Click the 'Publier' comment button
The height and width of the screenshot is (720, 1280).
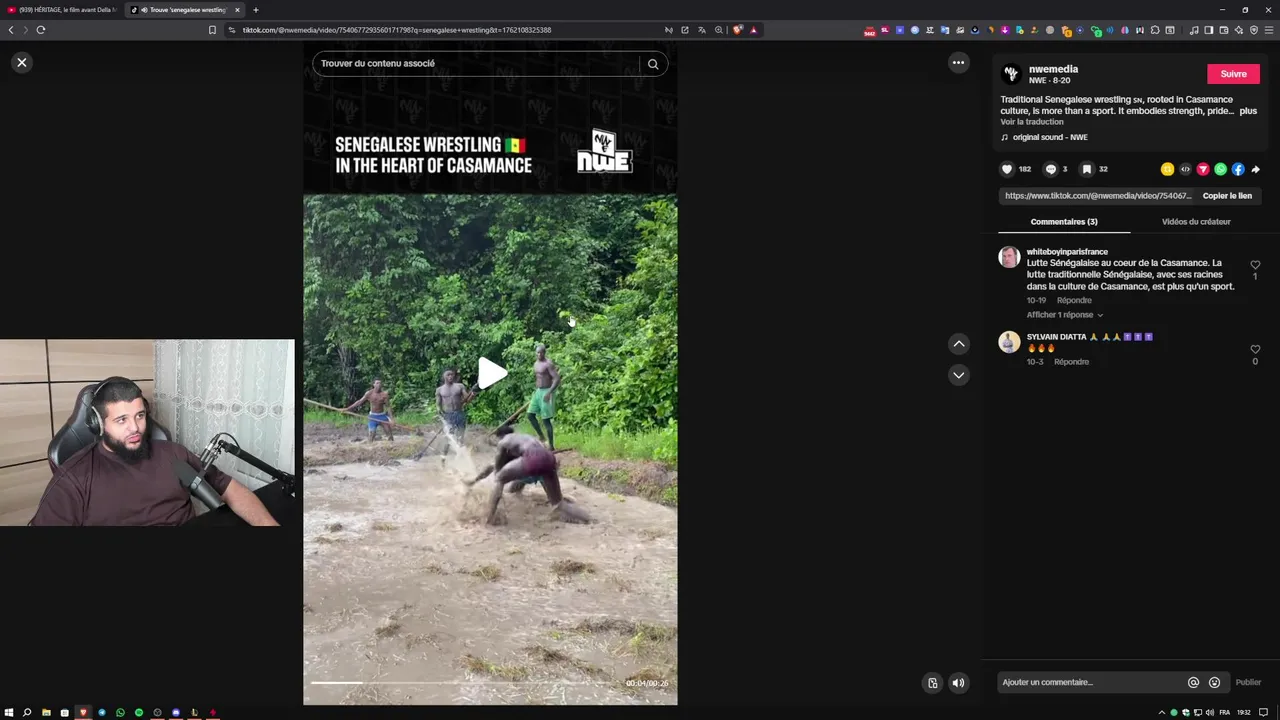pyautogui.click(x=1248, y=682)
